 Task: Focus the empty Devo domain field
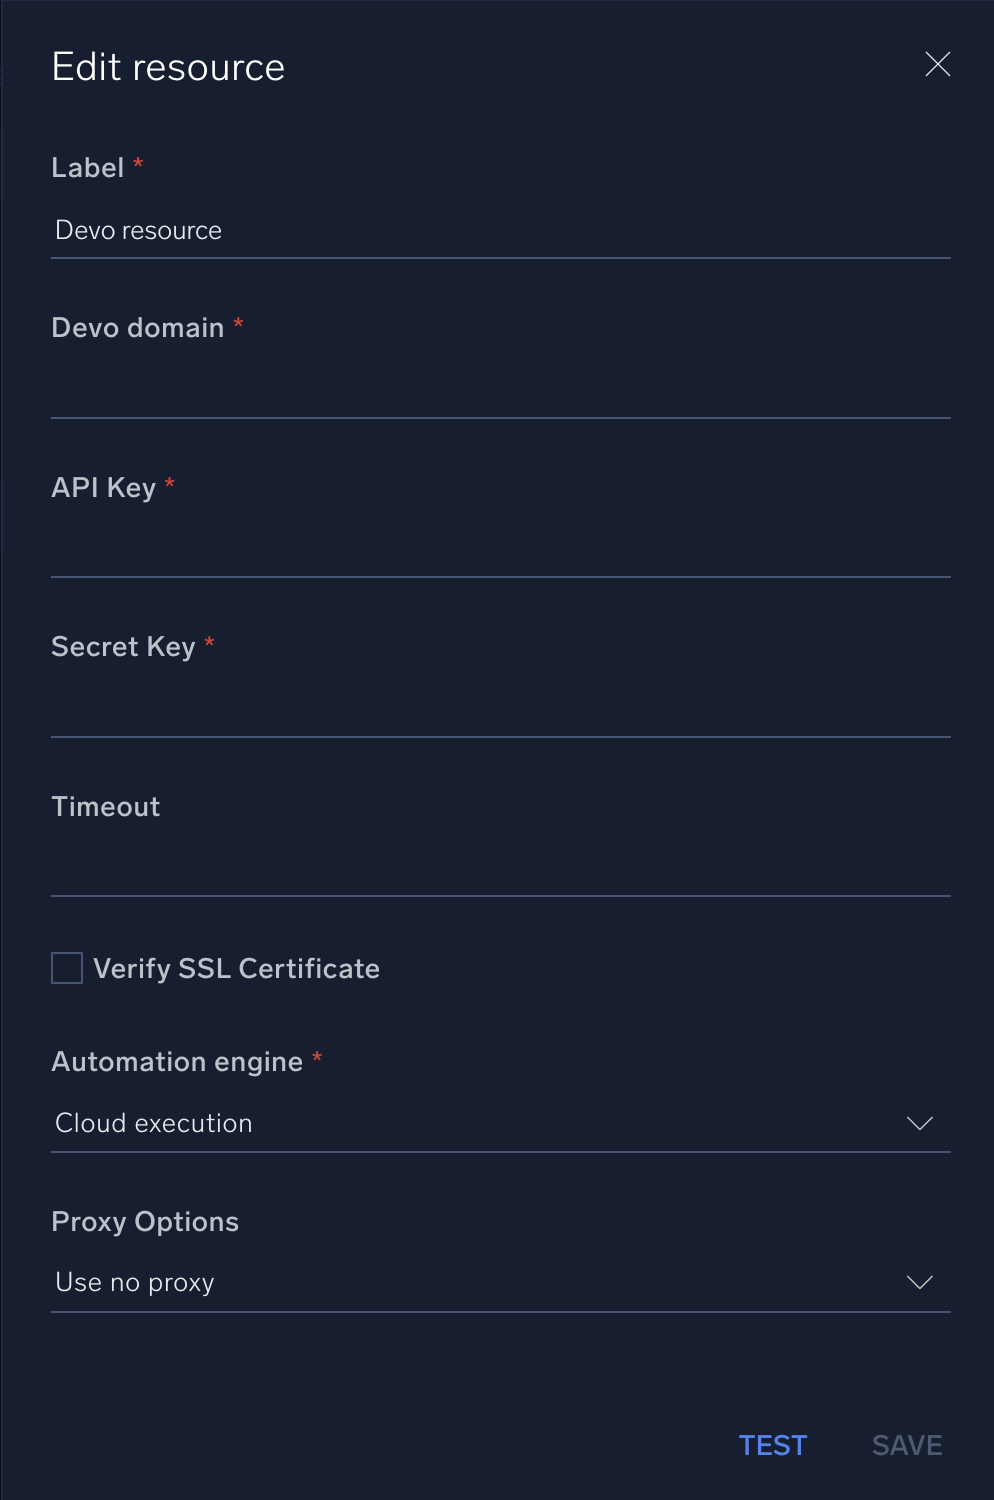[x=500, y=390]
